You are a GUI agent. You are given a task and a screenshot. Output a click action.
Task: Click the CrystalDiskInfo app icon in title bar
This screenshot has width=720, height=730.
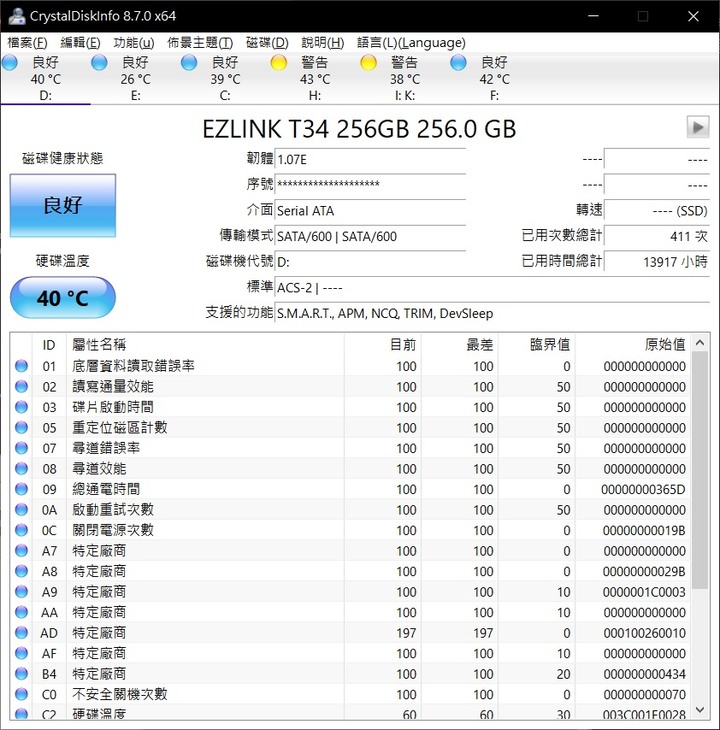pos(17,16)
